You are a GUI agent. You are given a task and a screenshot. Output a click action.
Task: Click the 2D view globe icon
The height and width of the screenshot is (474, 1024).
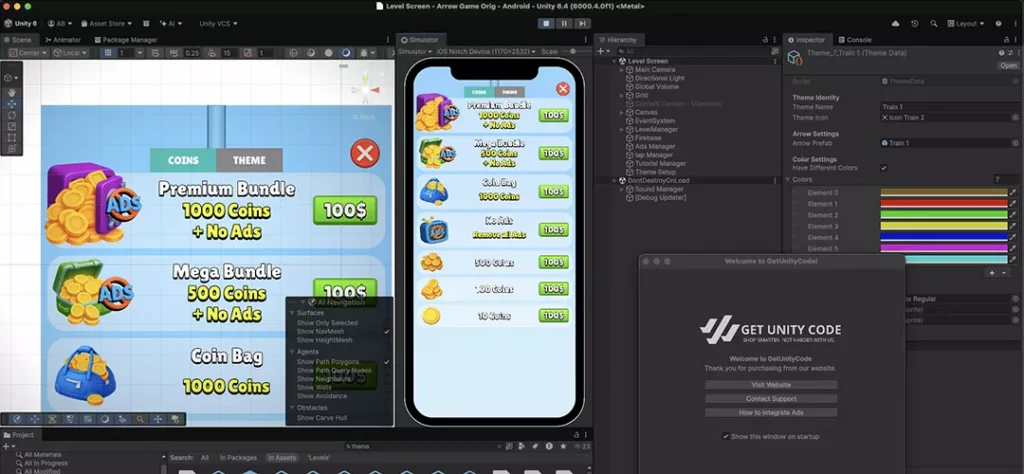pos(293,53)
